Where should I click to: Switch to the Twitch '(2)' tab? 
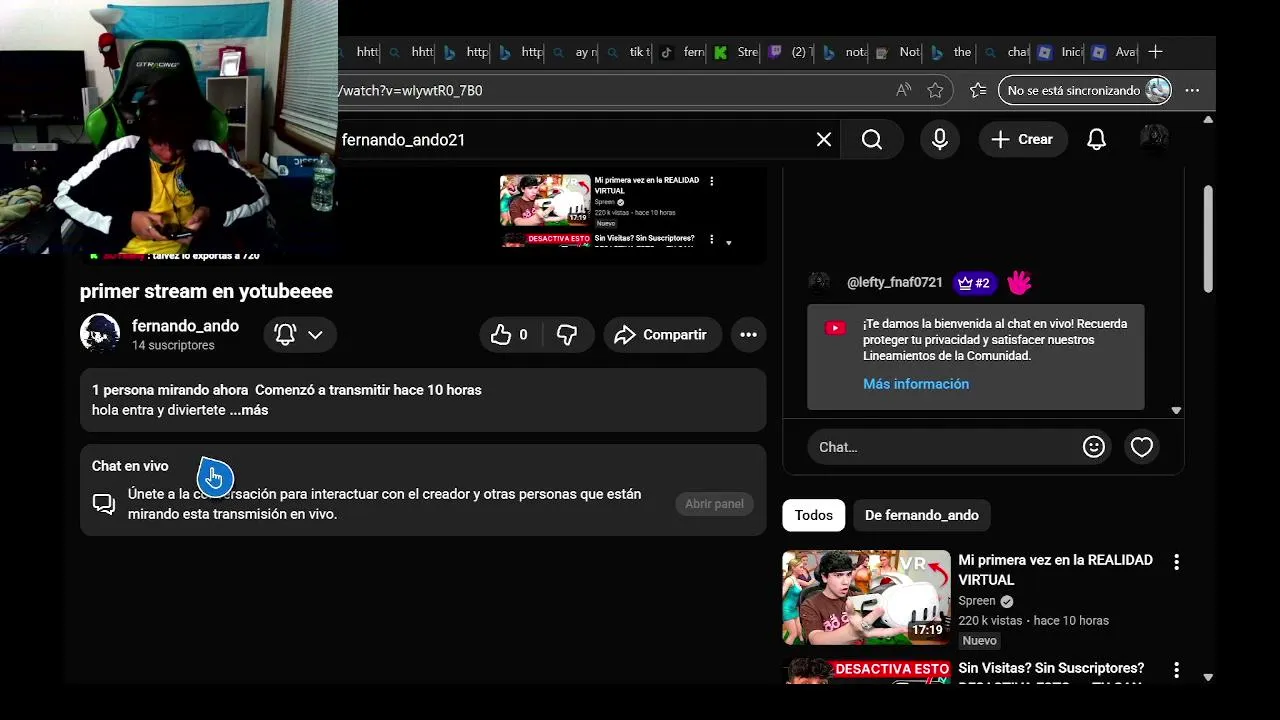tap(790, 52)
